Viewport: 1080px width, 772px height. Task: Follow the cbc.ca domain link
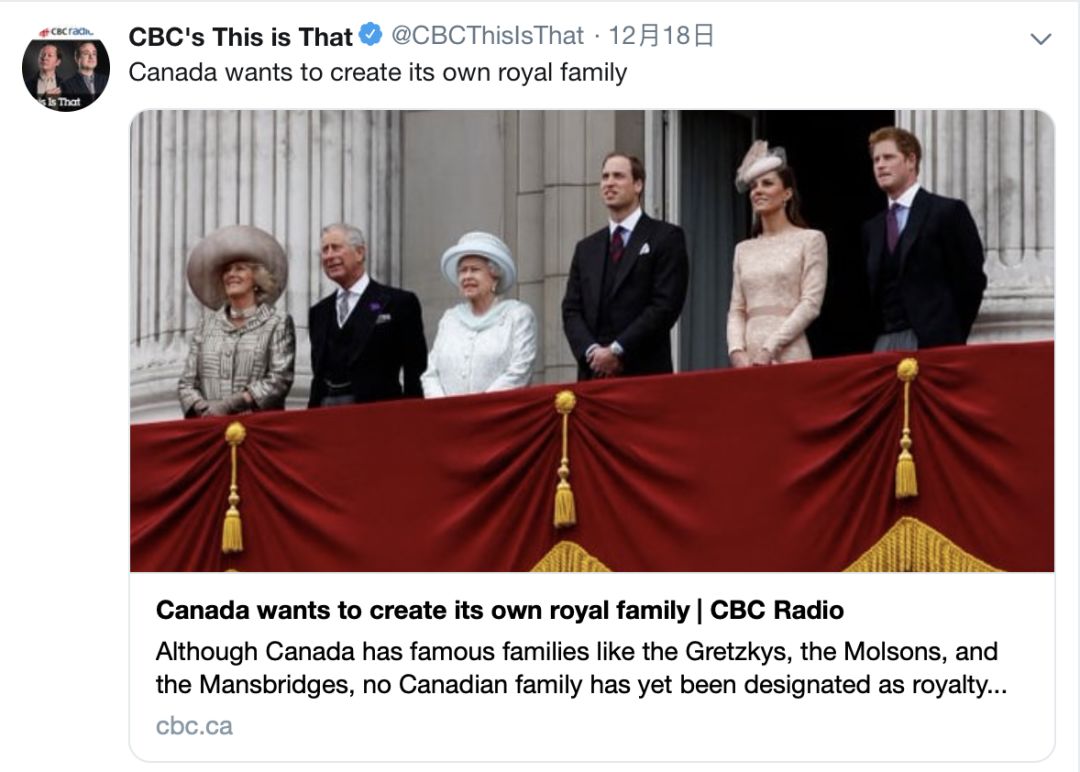point(194,726)
